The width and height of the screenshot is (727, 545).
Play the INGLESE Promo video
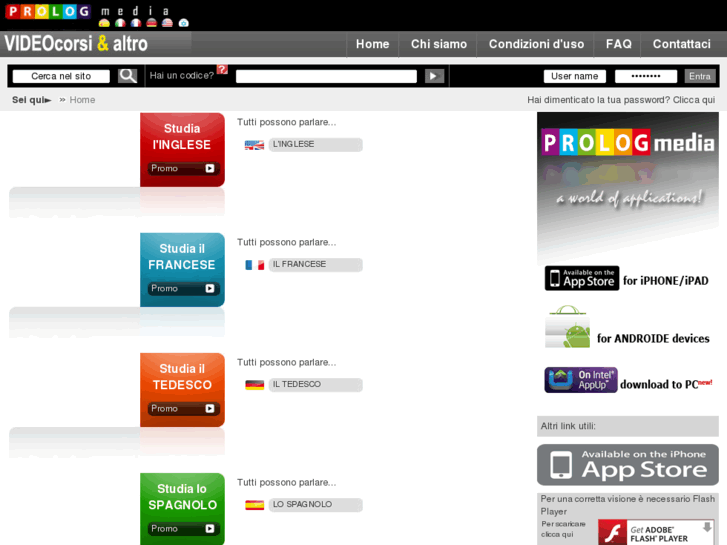point(183,168)
